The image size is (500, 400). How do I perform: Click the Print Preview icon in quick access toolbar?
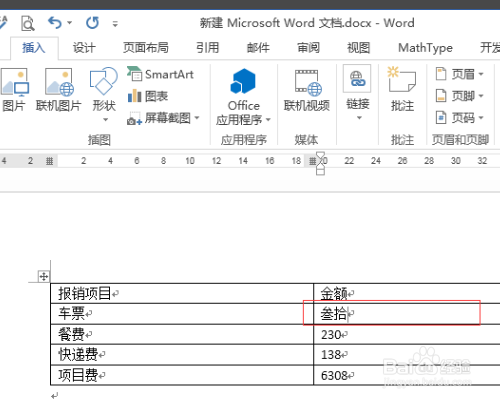pyautogui.click(x=28, y=23)
